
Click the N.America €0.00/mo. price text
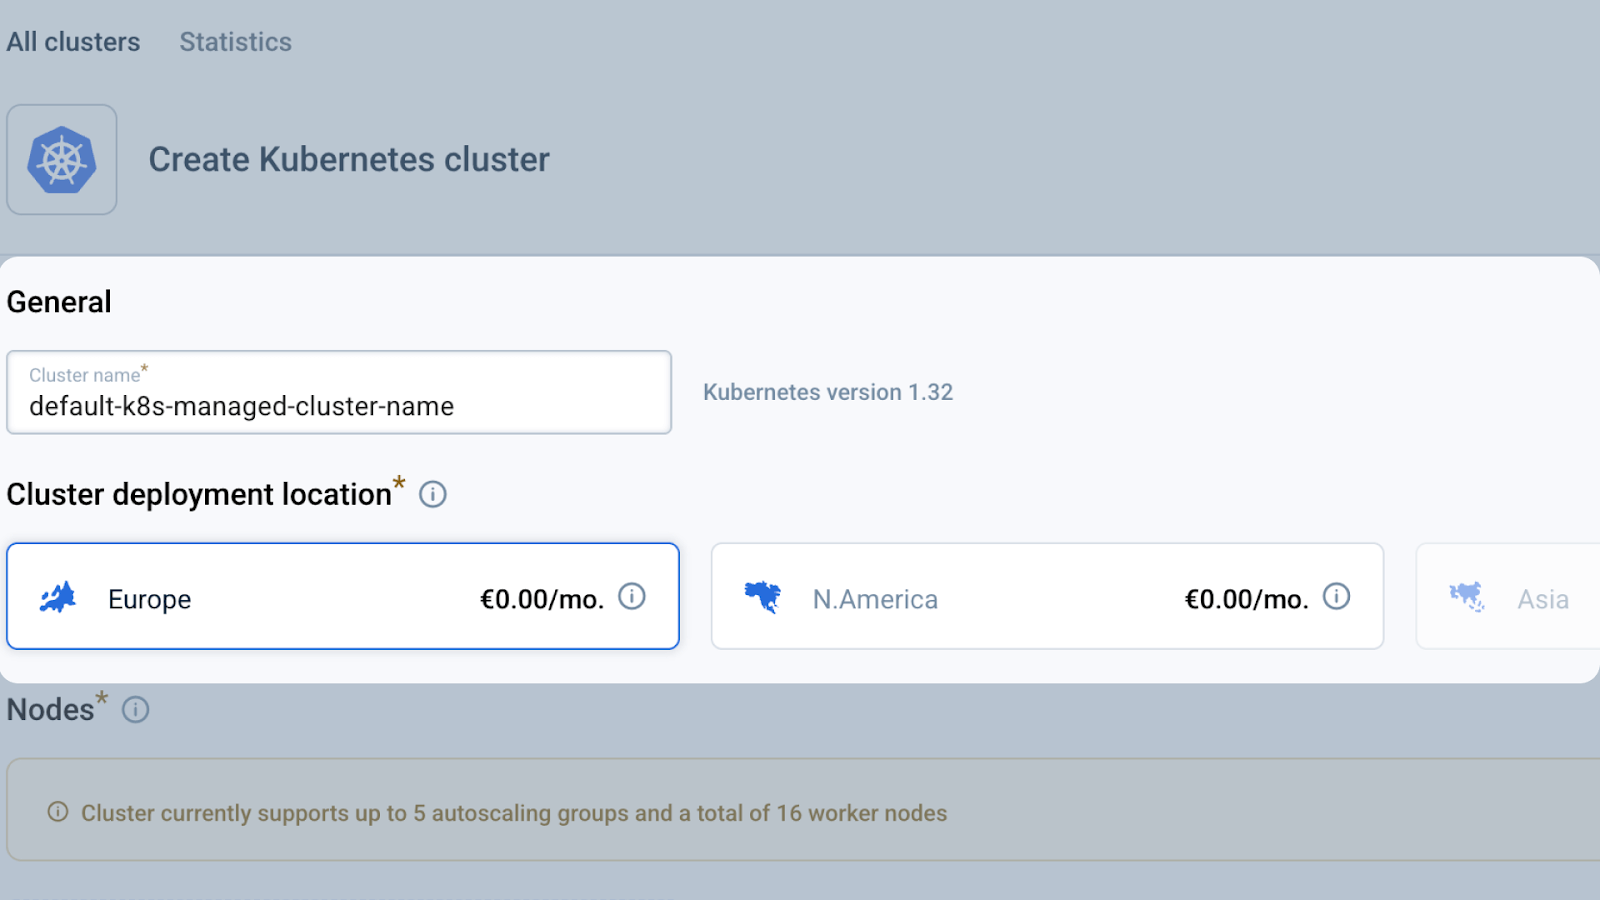1247,599
